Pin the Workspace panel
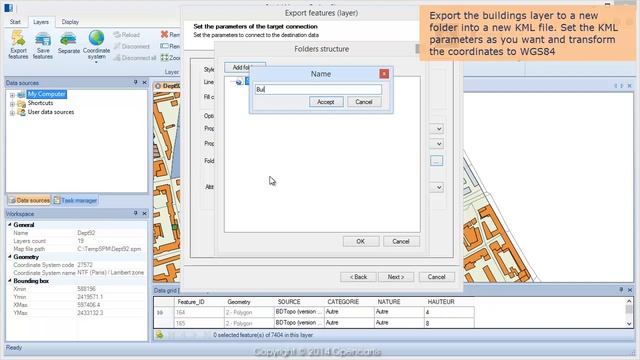 pos(136,213)
